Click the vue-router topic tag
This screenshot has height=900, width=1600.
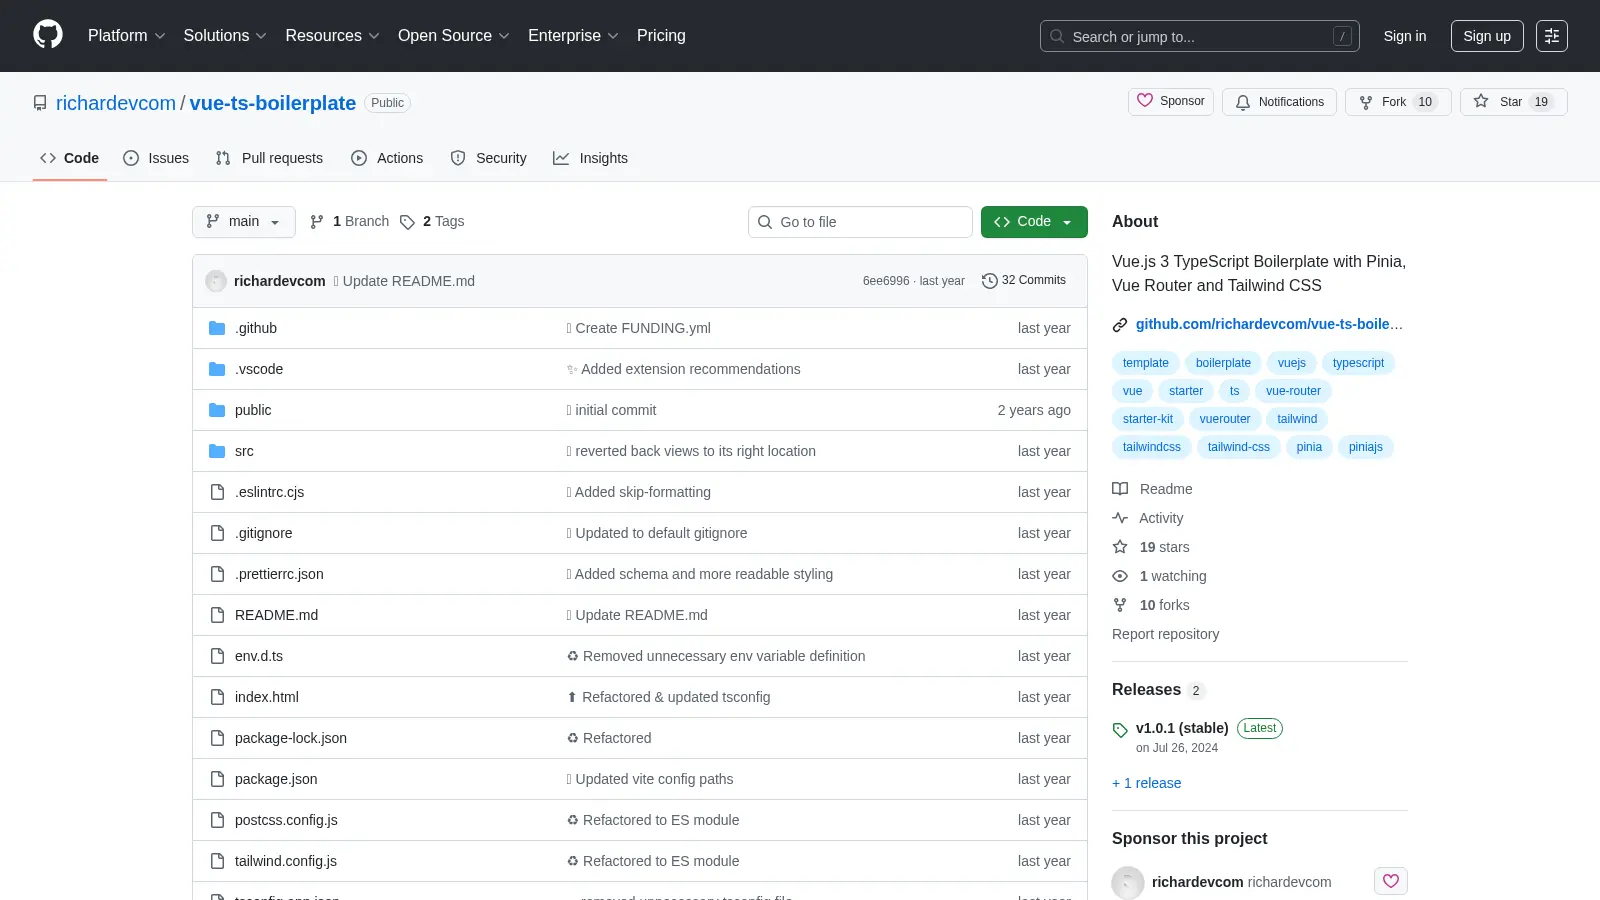tap(1293, 391)
